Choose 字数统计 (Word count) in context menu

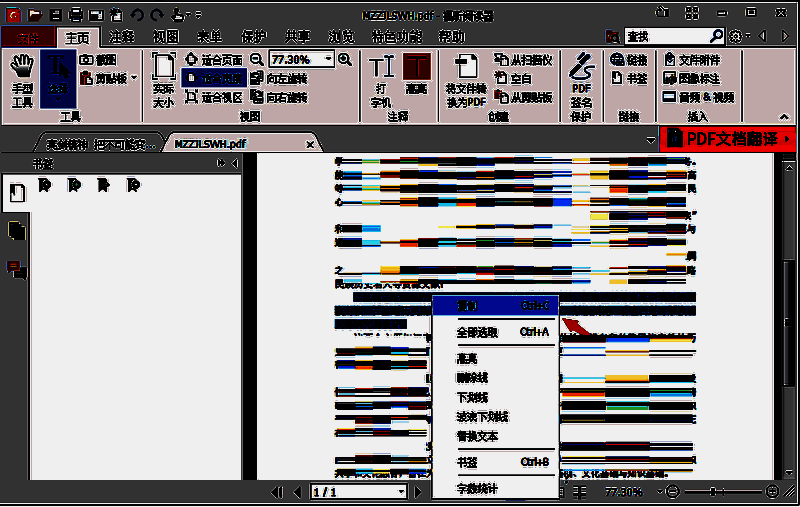pyautogui.click(x=495, y=489)
